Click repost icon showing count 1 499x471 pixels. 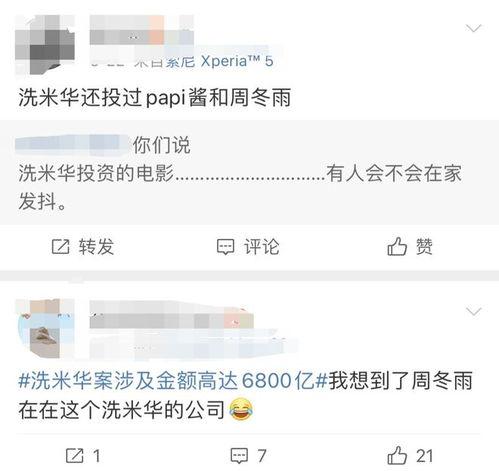74,456
